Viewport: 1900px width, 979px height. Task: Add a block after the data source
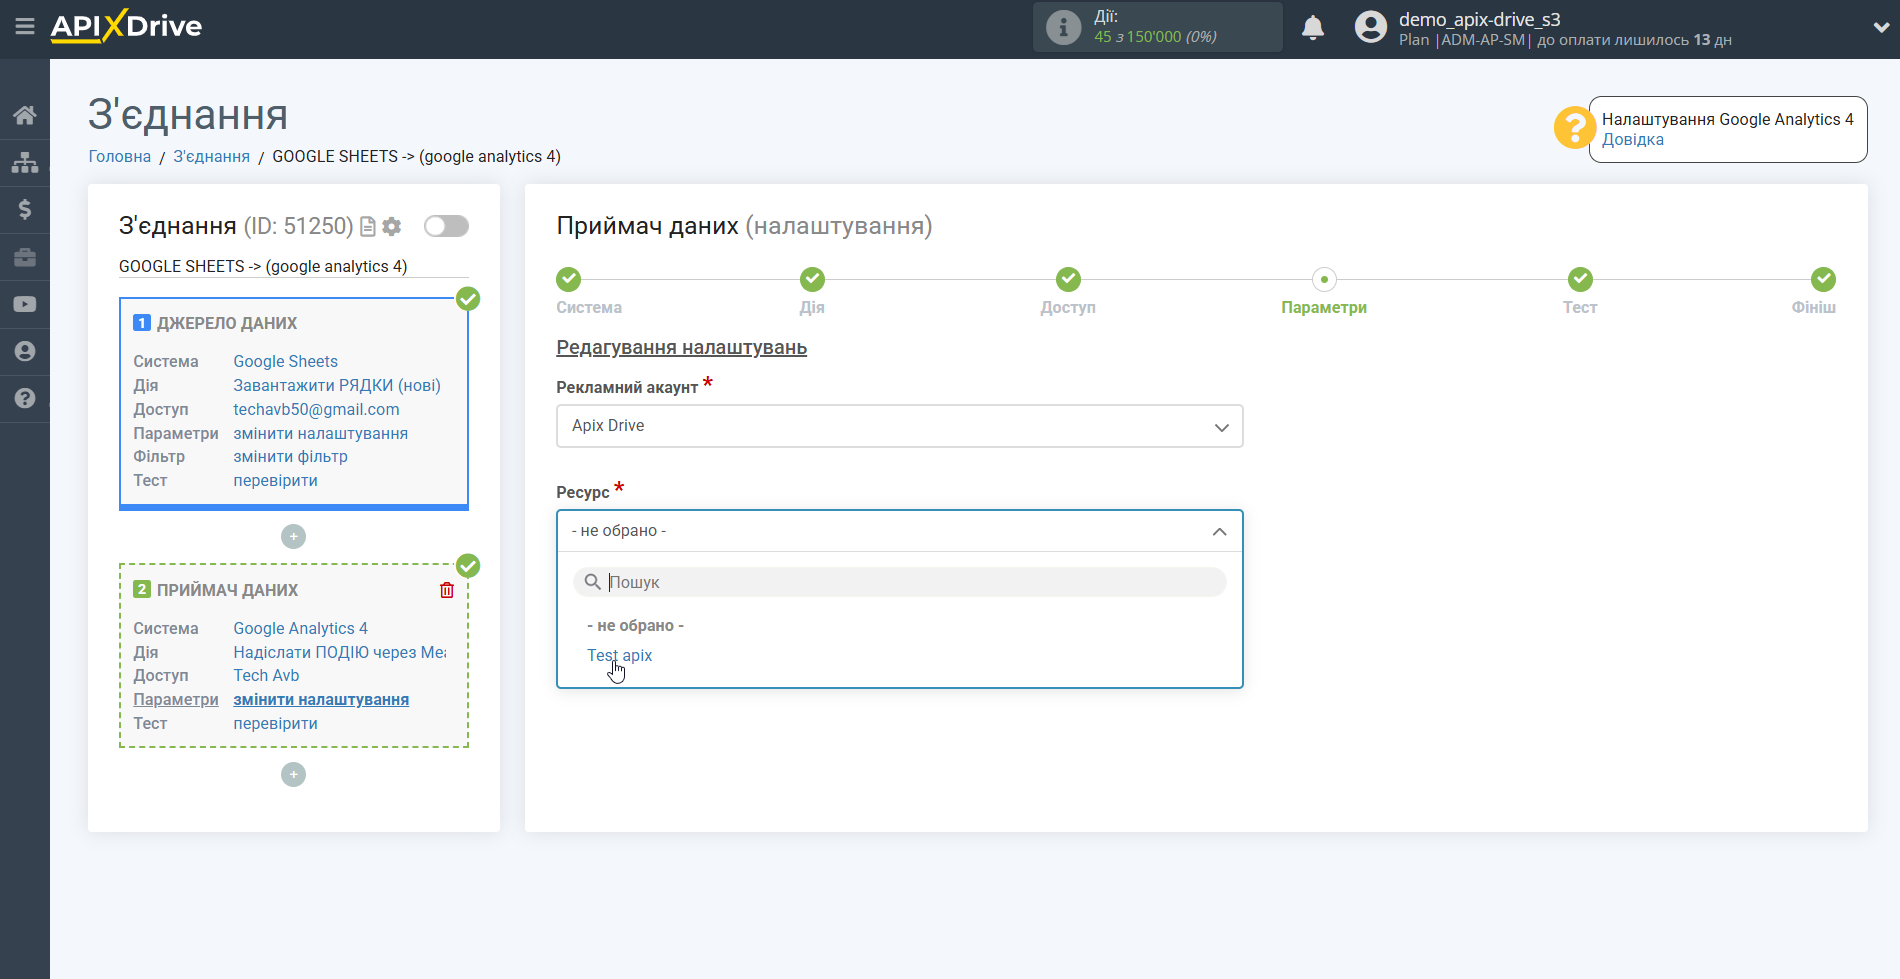(293, 537)
